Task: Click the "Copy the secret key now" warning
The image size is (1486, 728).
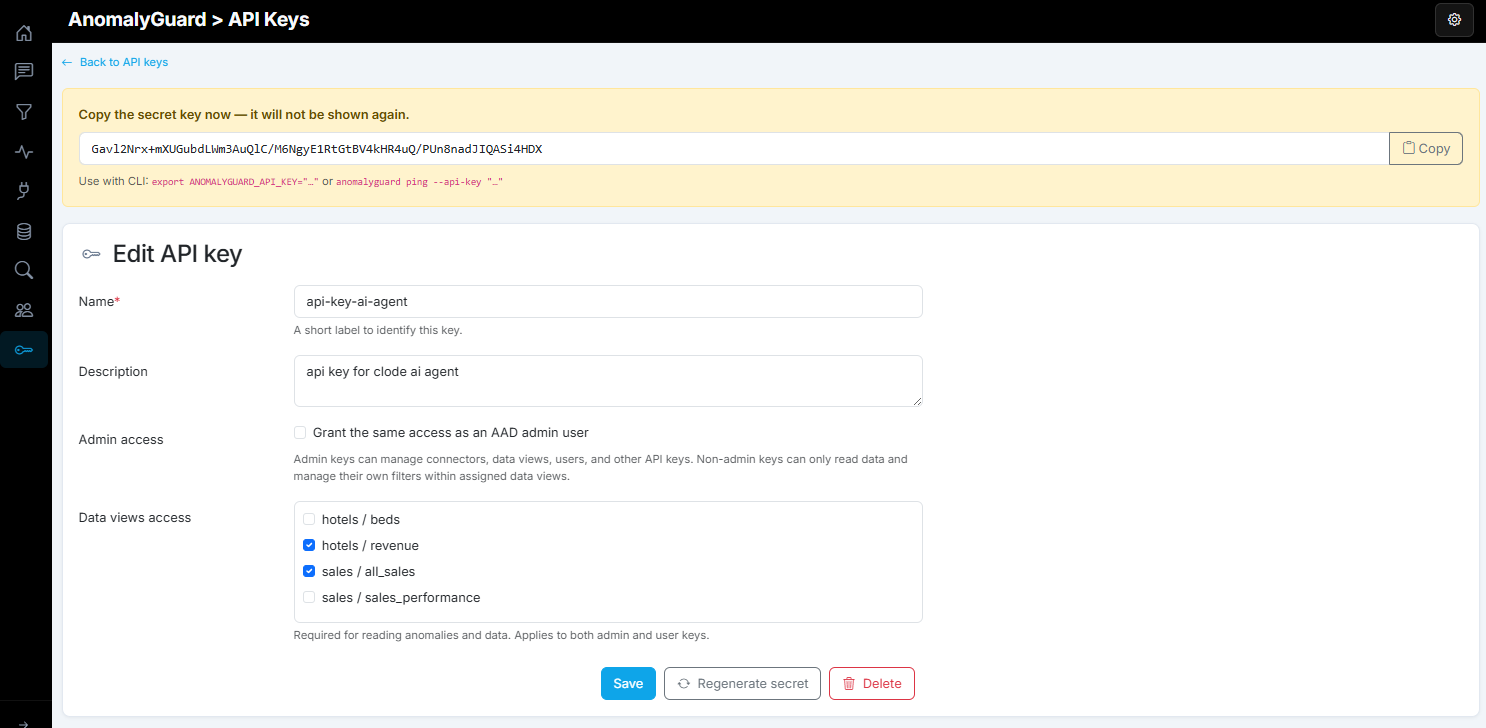Action: [244, 115]
